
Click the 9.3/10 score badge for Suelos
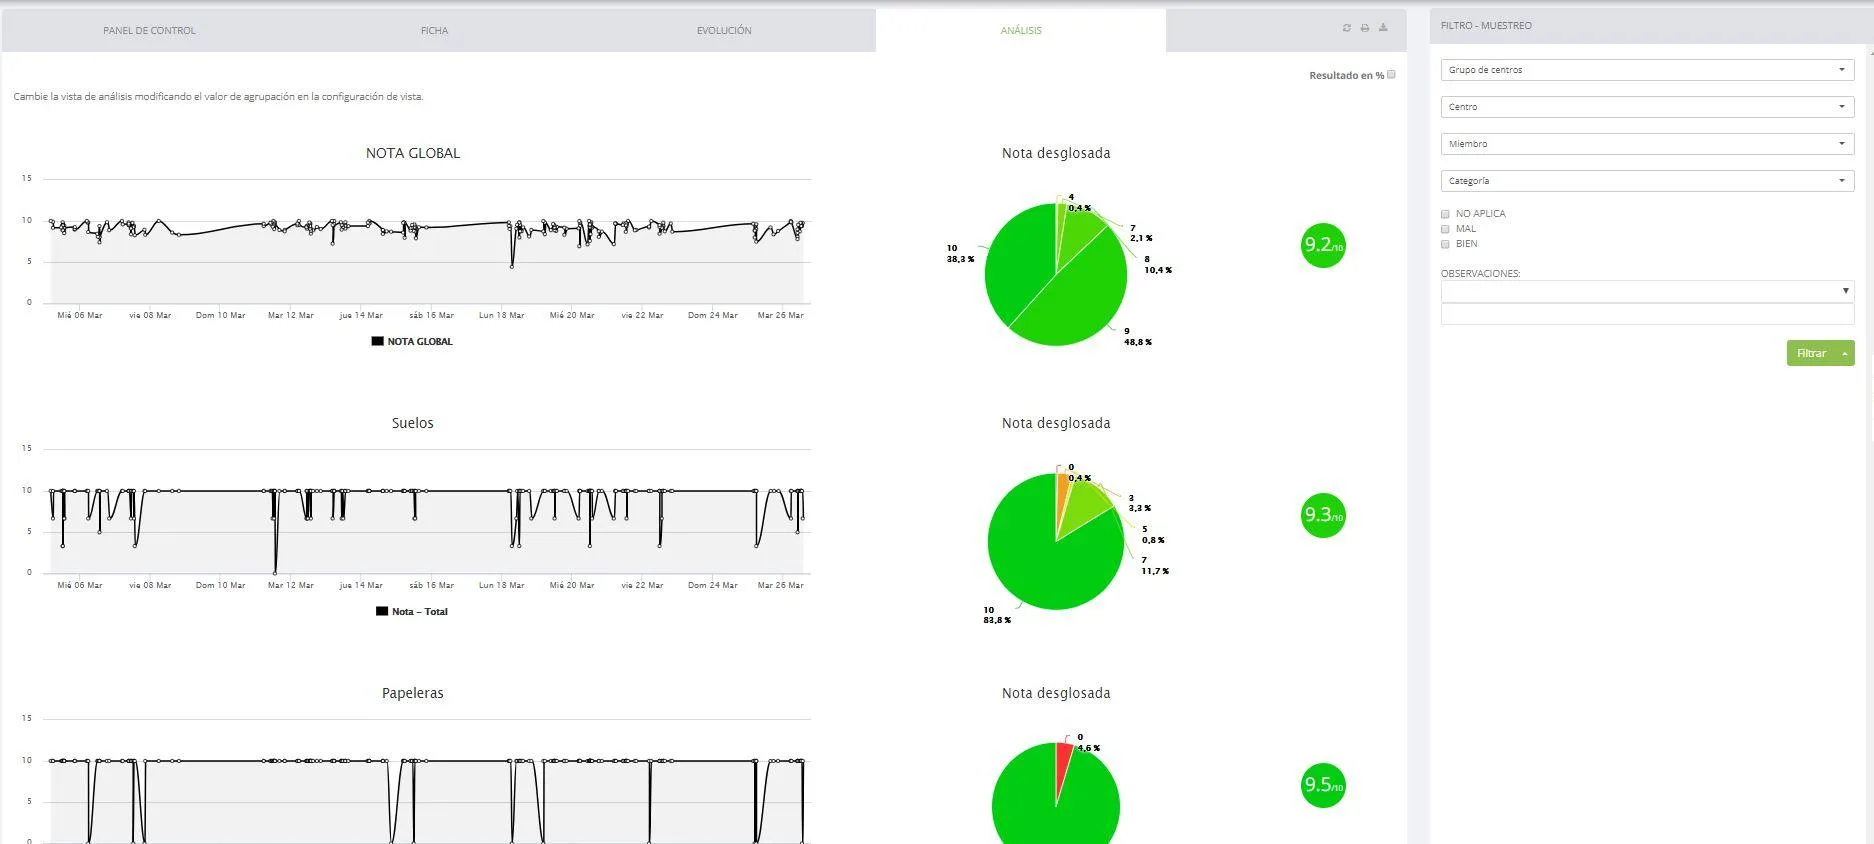click(x=1323, y=515)
